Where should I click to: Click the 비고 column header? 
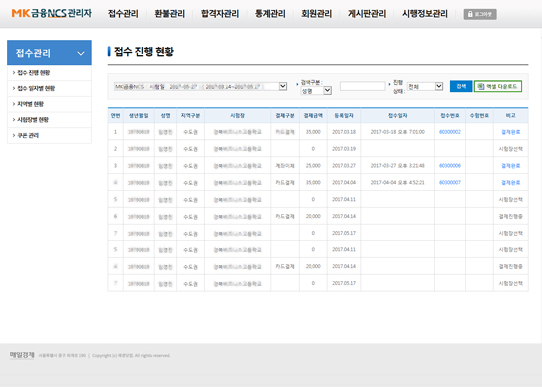(511, 115)
